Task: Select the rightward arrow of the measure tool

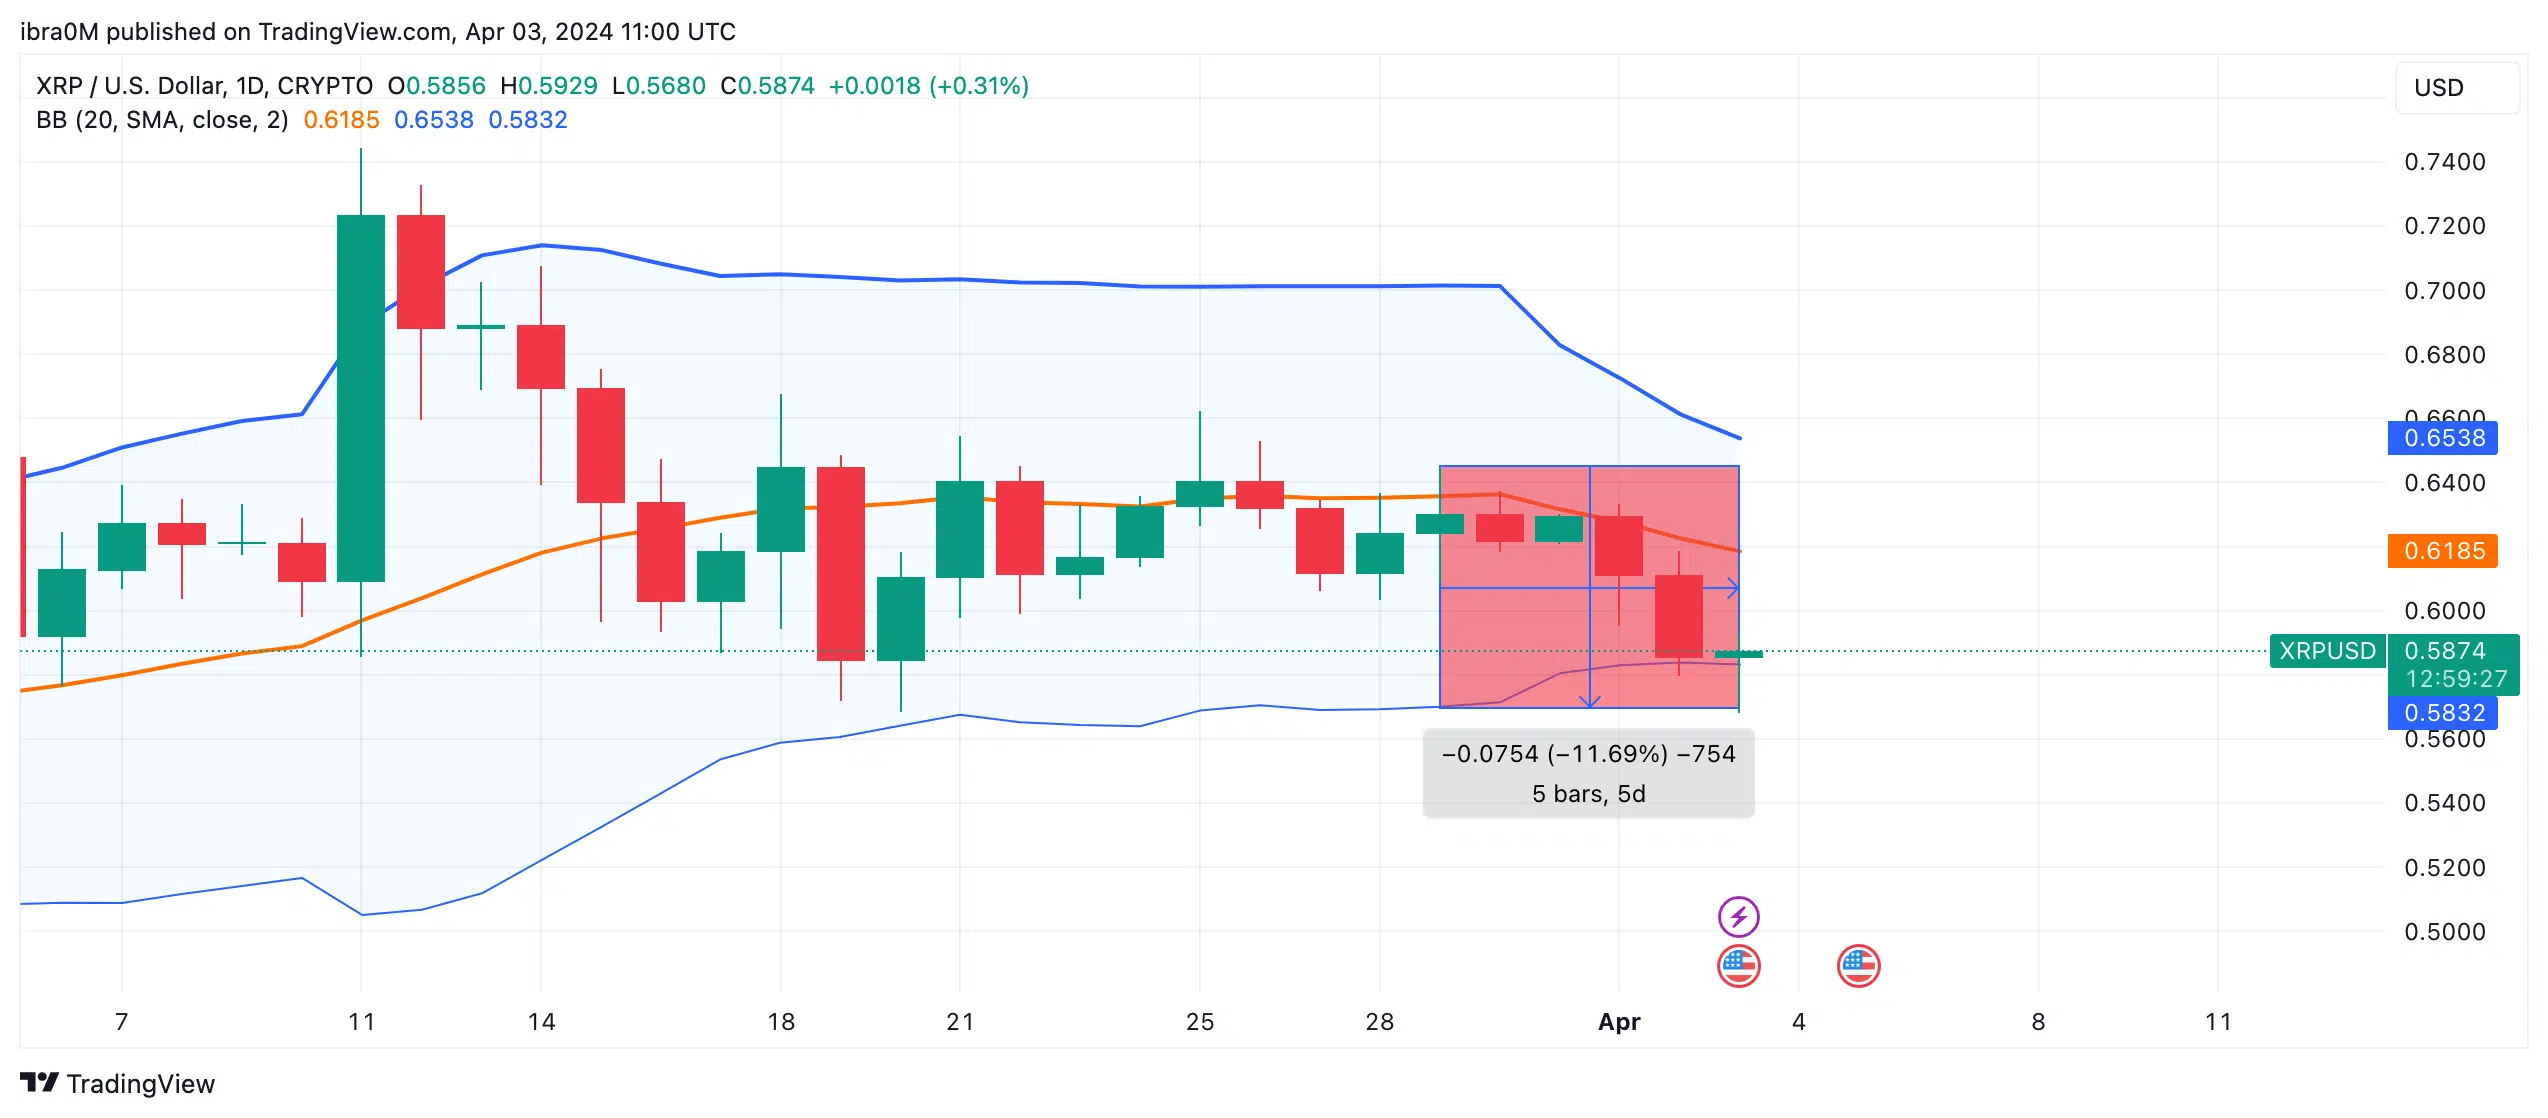Action: (1731, 588)
